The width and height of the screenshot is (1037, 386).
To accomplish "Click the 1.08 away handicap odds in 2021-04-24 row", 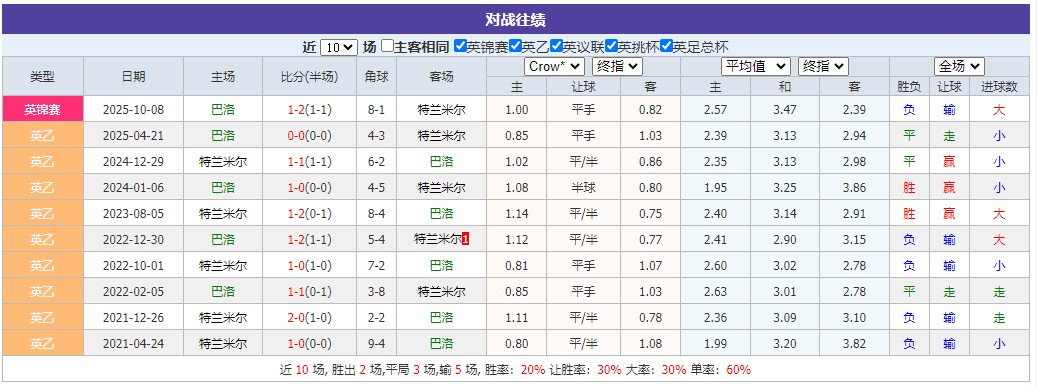I will coord(650,344).
